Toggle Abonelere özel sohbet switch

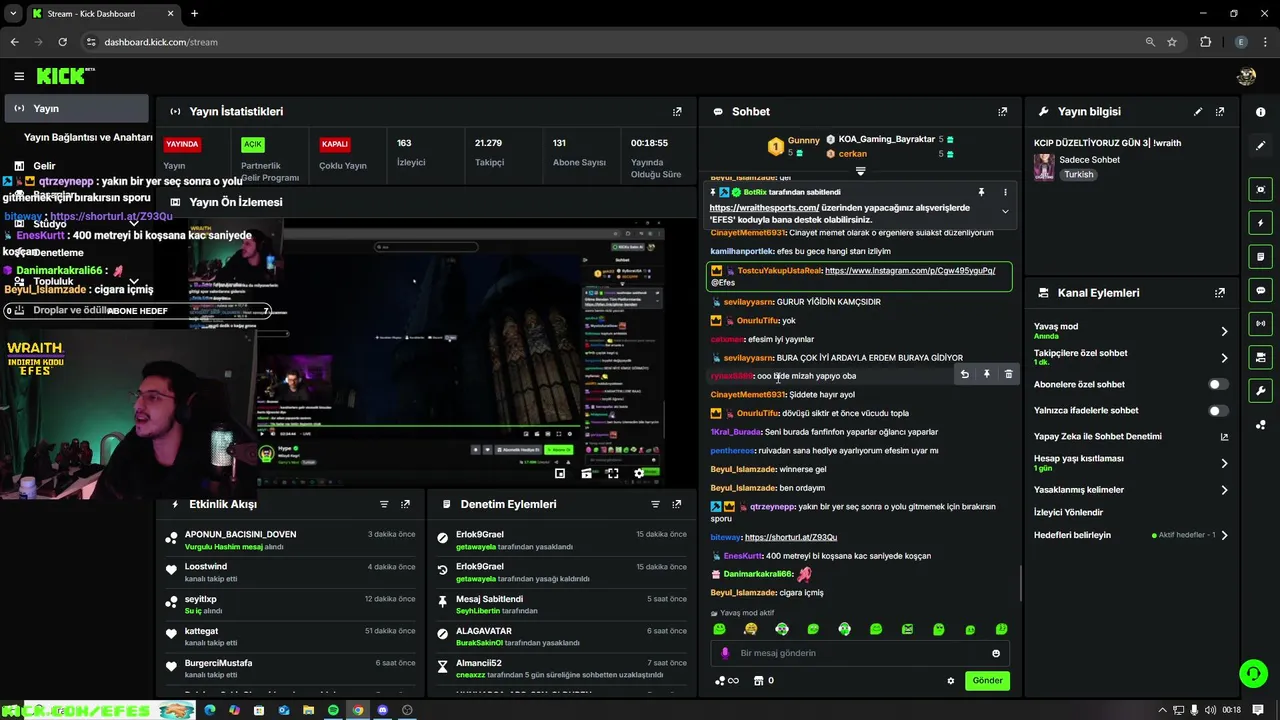coord(1218,384)
